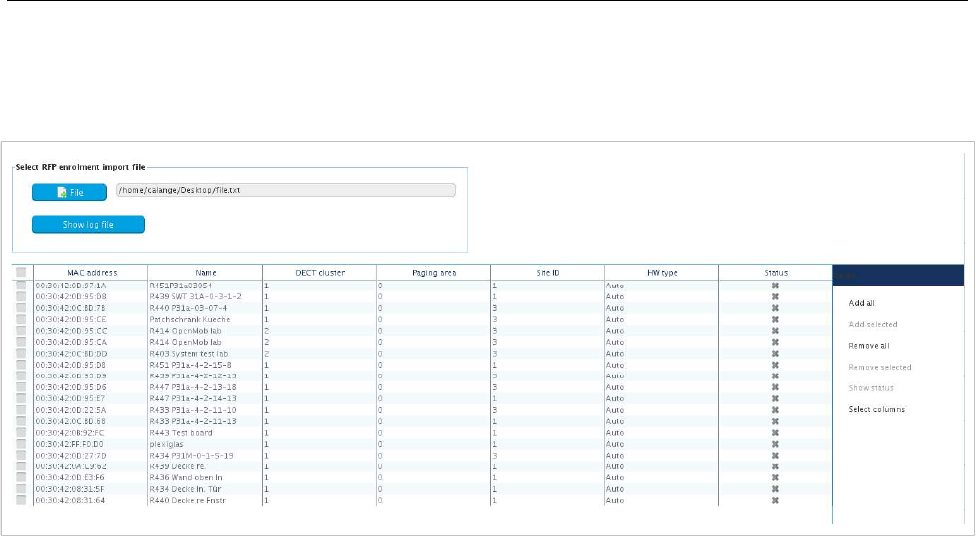The image size is (976, 536).
Task: Click the status X icon for R436 Wand oben ln
Action: click(x=775, y=477)
